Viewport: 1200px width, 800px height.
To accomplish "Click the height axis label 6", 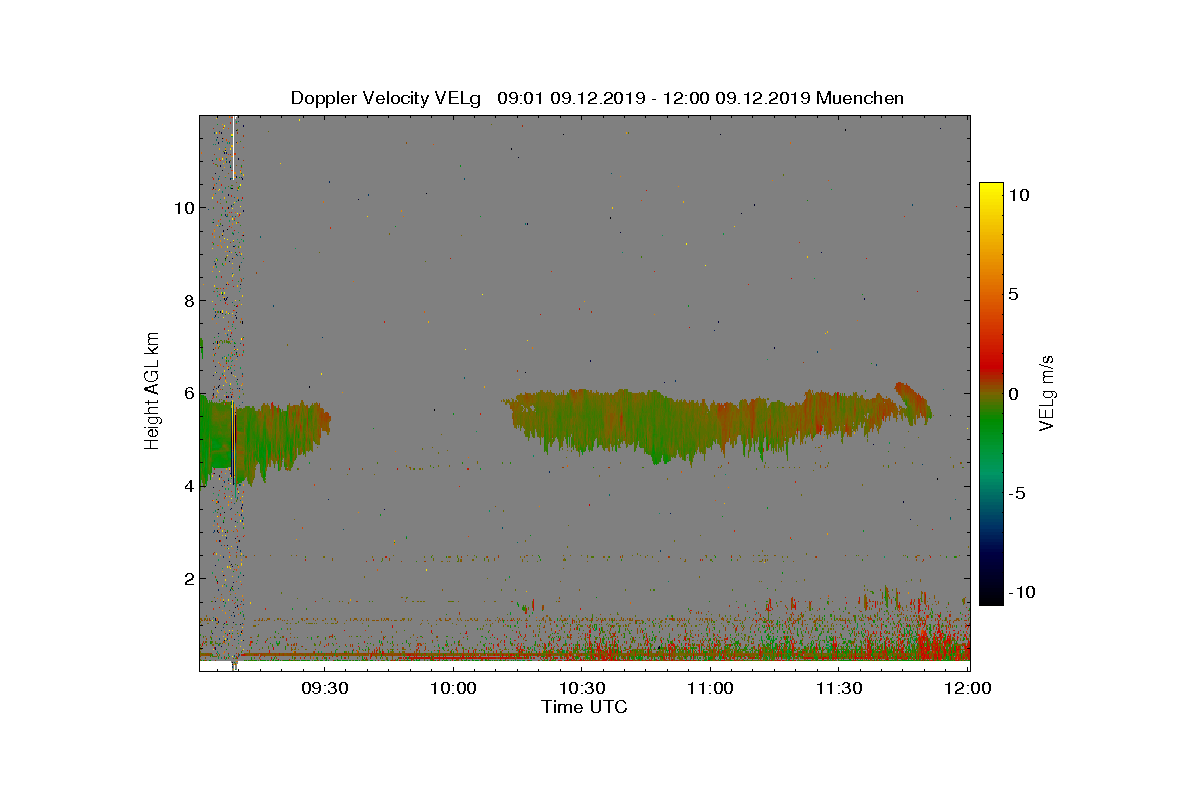I will (187, 393).
